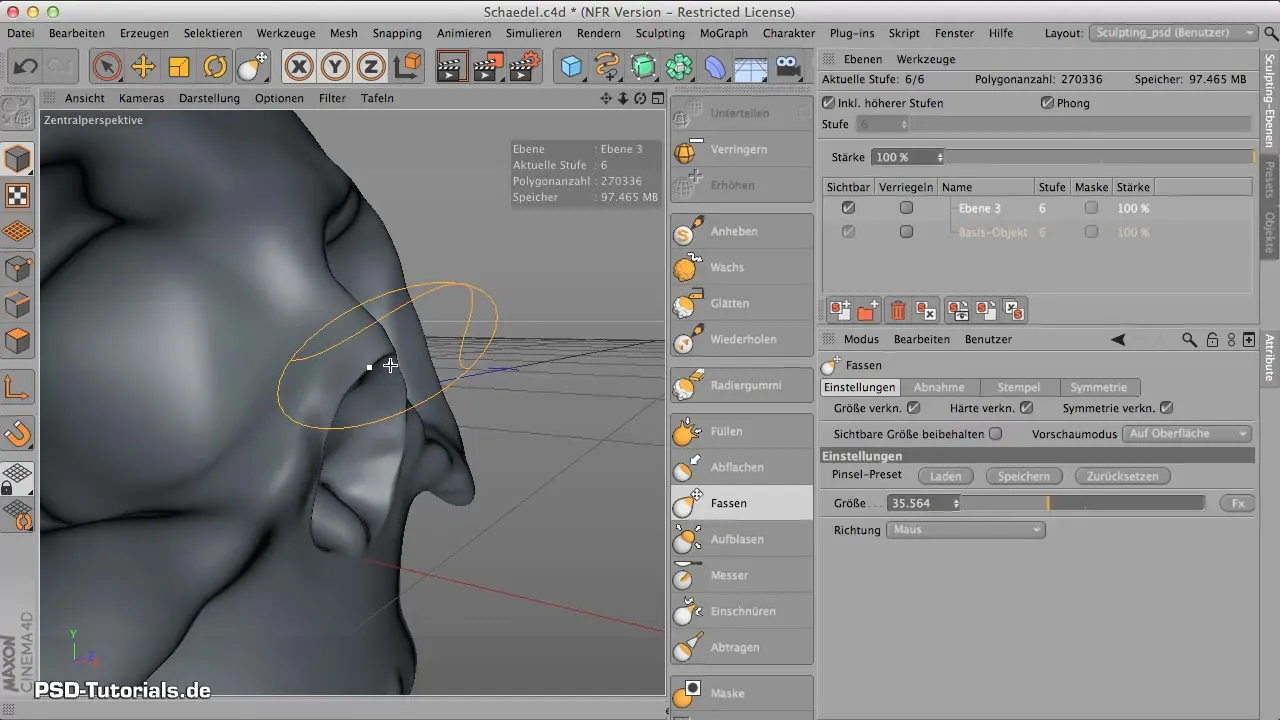
Task: Select the Wachs sculpt brush
Action: 742,267
